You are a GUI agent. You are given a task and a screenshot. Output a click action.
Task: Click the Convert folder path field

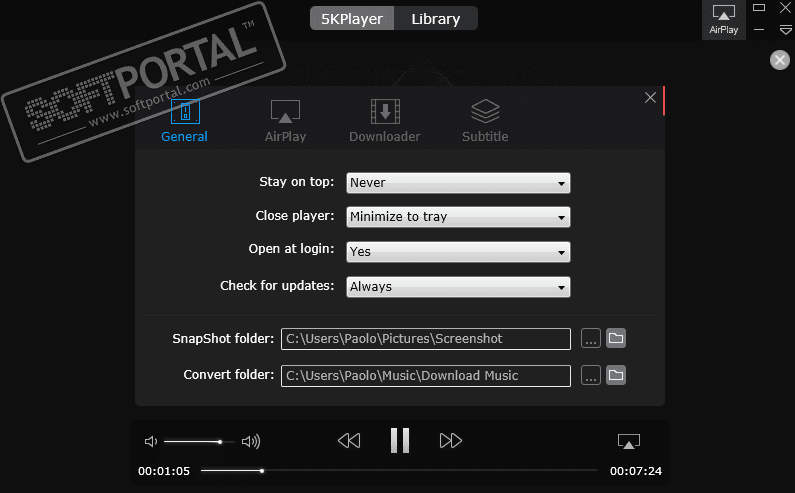(x=426, y=376)
